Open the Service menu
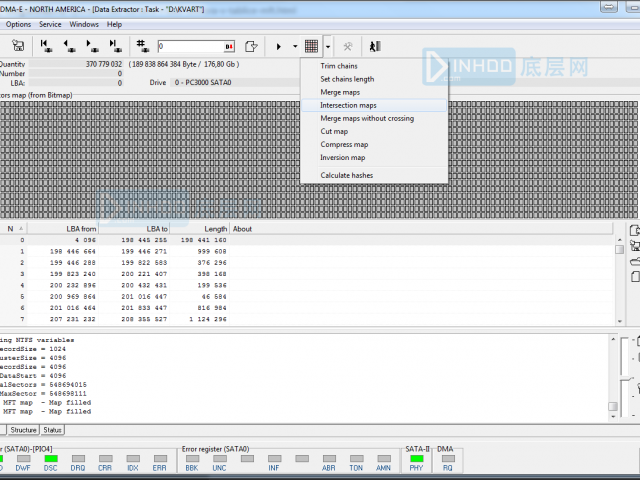 [x=50, y=24]
